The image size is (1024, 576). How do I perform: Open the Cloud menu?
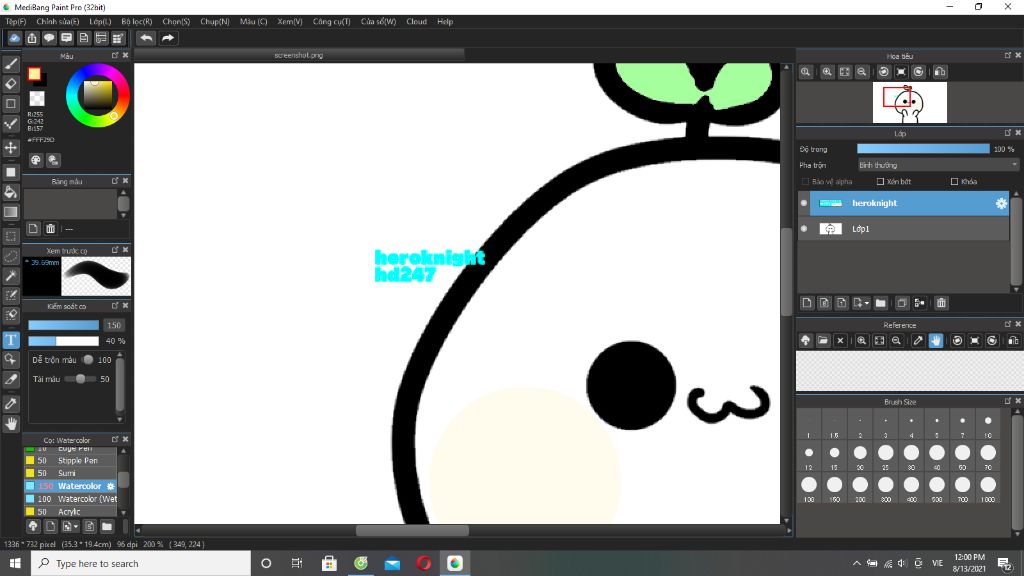(x=416, y=22)
